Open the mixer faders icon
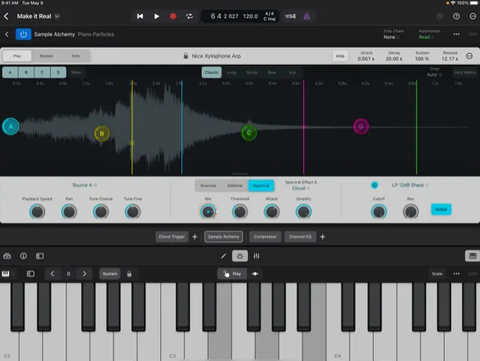 tap(256, 256)
